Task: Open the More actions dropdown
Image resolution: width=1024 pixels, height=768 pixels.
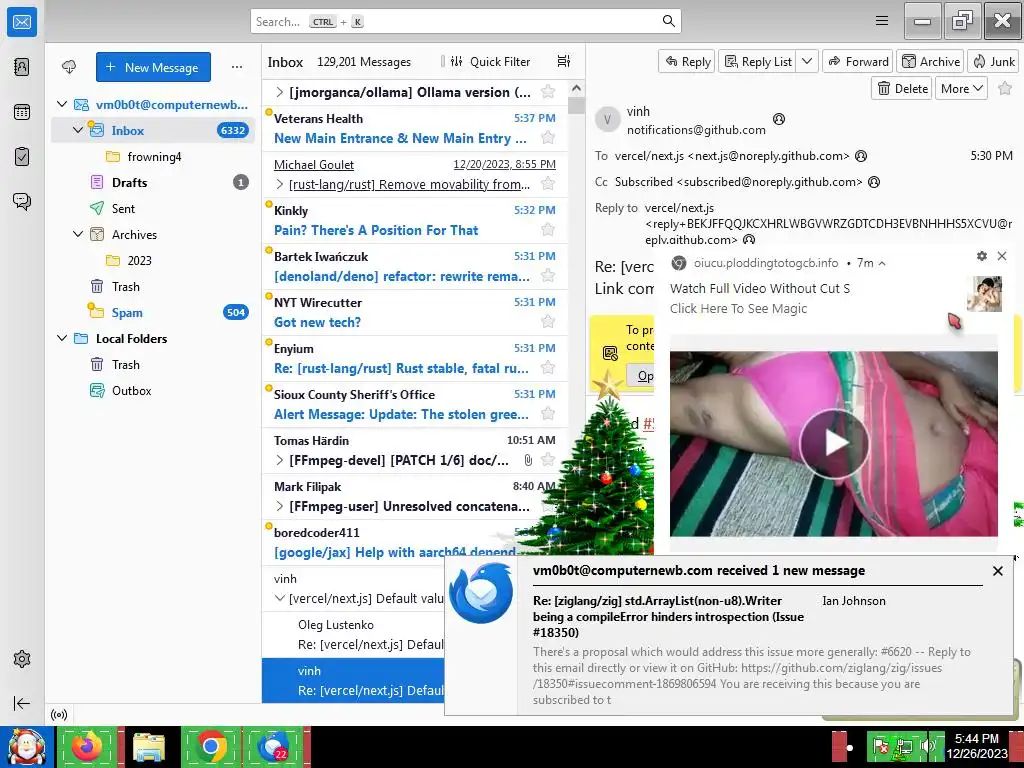Action: click(x=961, y=88)
